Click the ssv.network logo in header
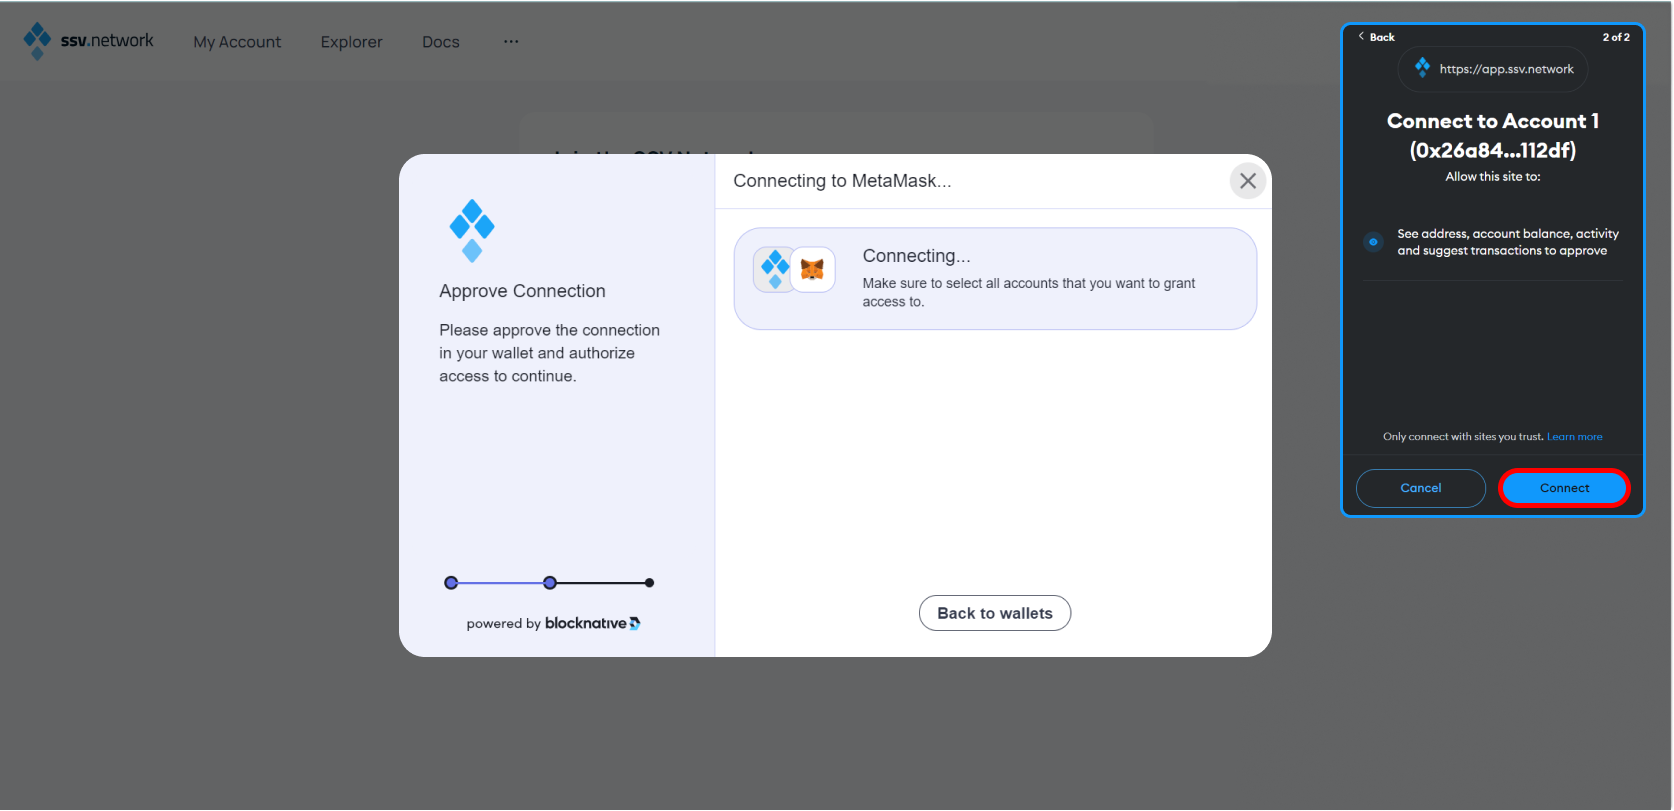Screen dimensions: 1674x811 [89, 41]
